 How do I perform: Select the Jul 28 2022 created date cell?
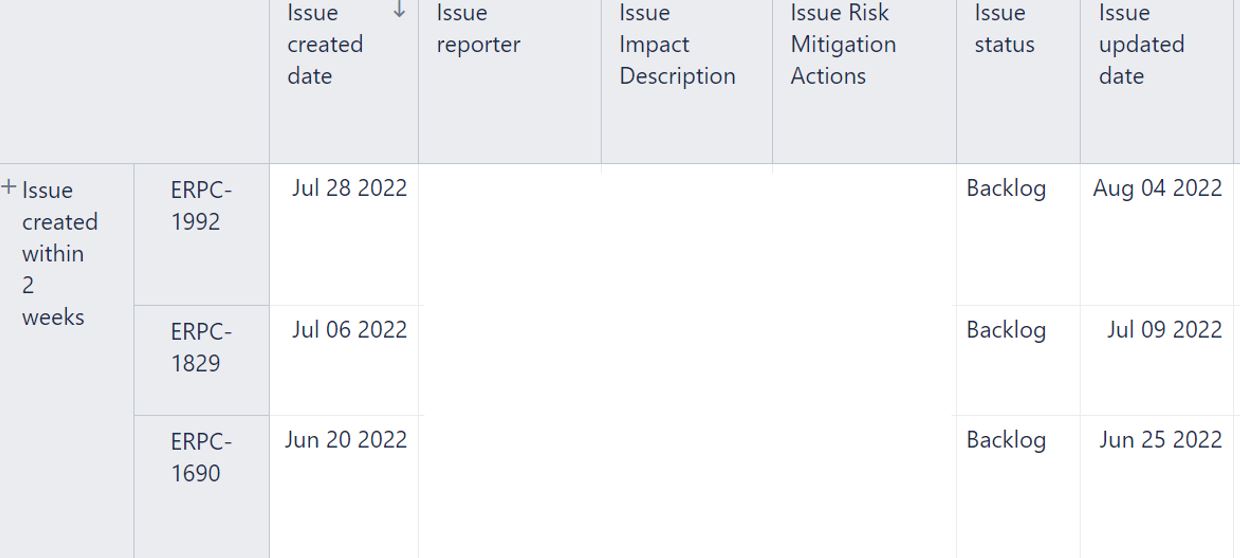pyautogui.click(x=344, y=235)
